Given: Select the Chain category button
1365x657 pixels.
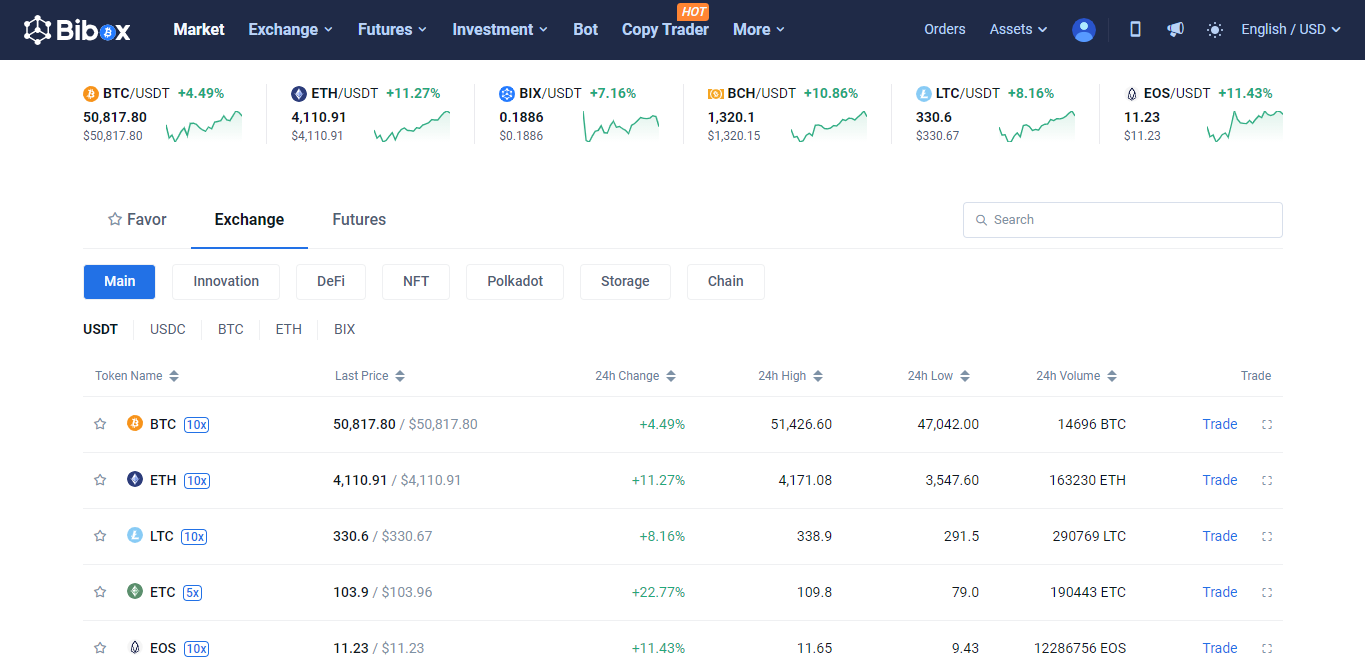Looking at the screenshot, I should pos(726,282).
